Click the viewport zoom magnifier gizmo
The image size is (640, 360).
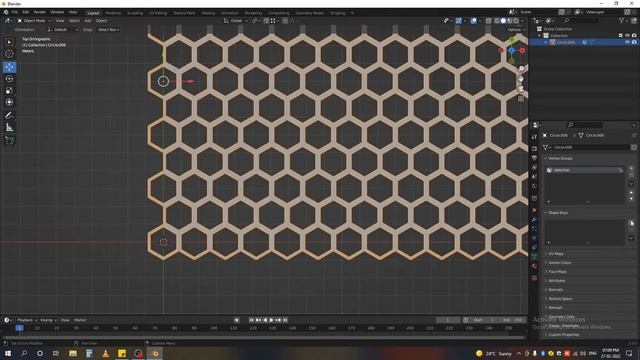pos(521,69)
